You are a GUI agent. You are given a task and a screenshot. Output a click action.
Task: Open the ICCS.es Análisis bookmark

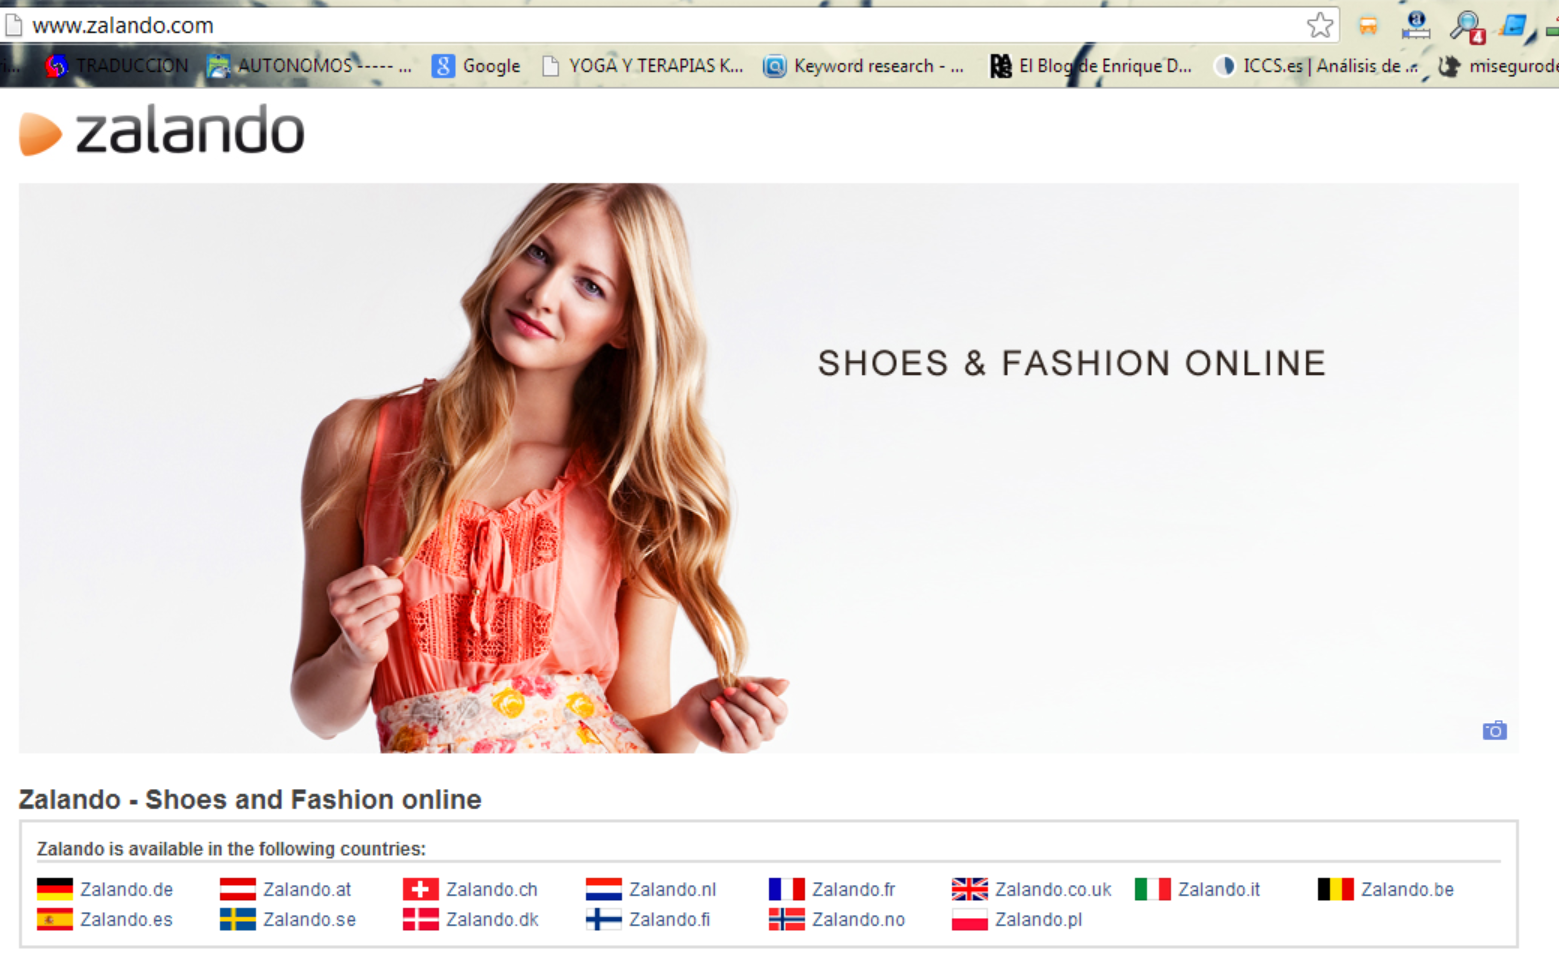tap(1316, 66)
